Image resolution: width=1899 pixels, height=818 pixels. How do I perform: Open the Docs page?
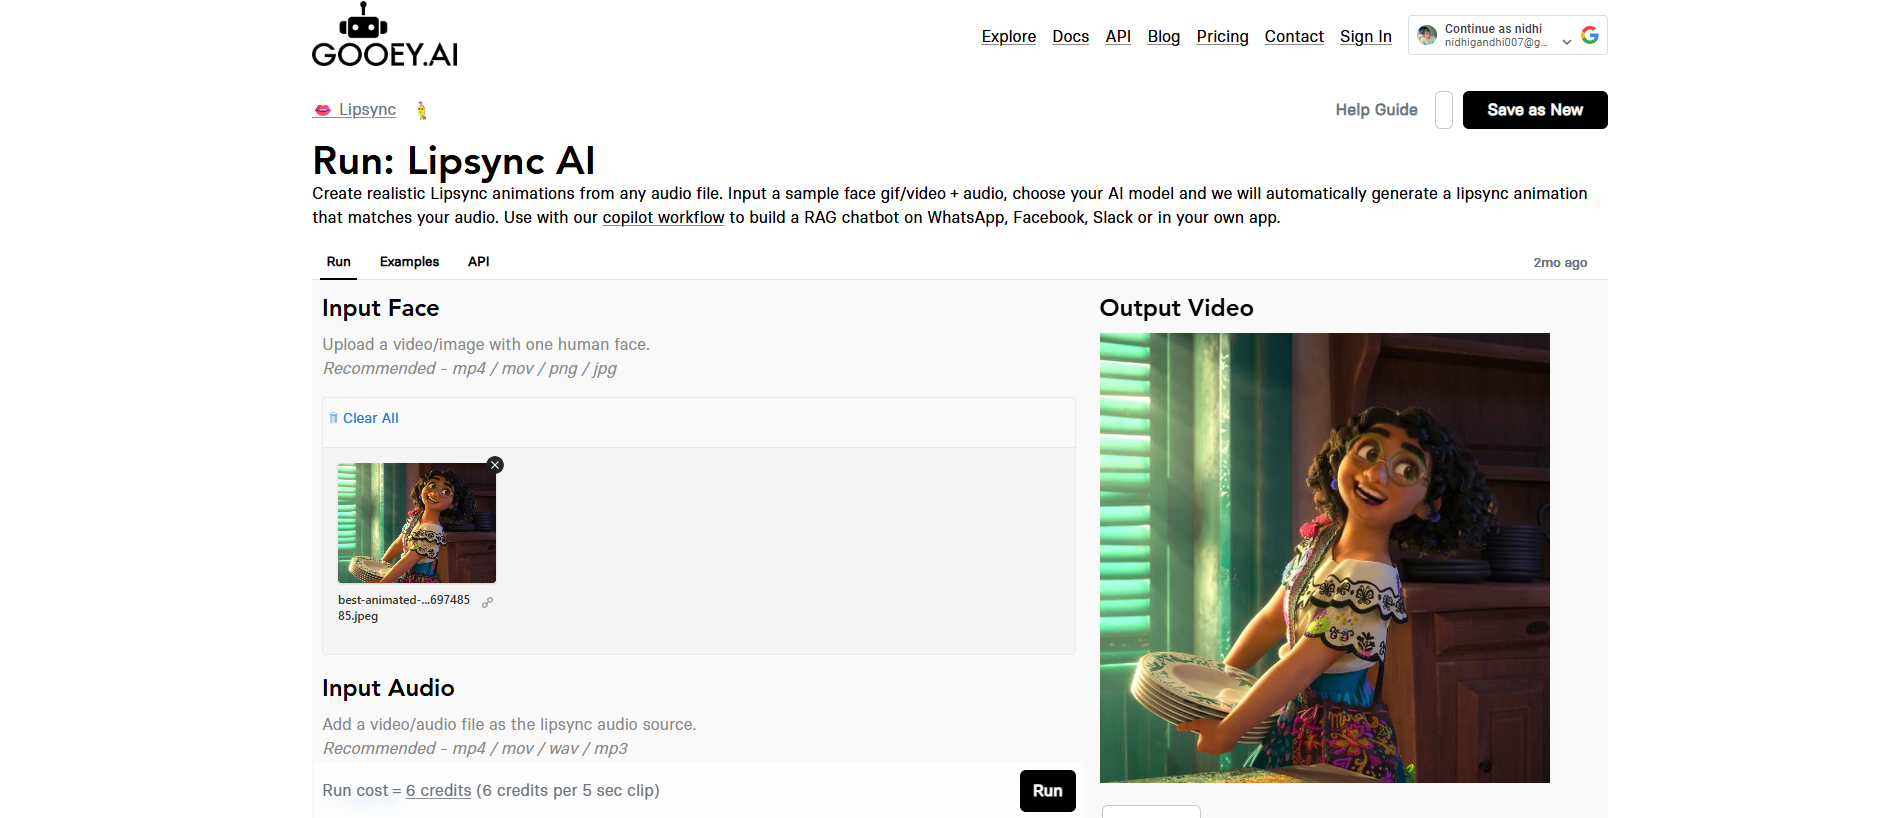tap(1070, 36)
